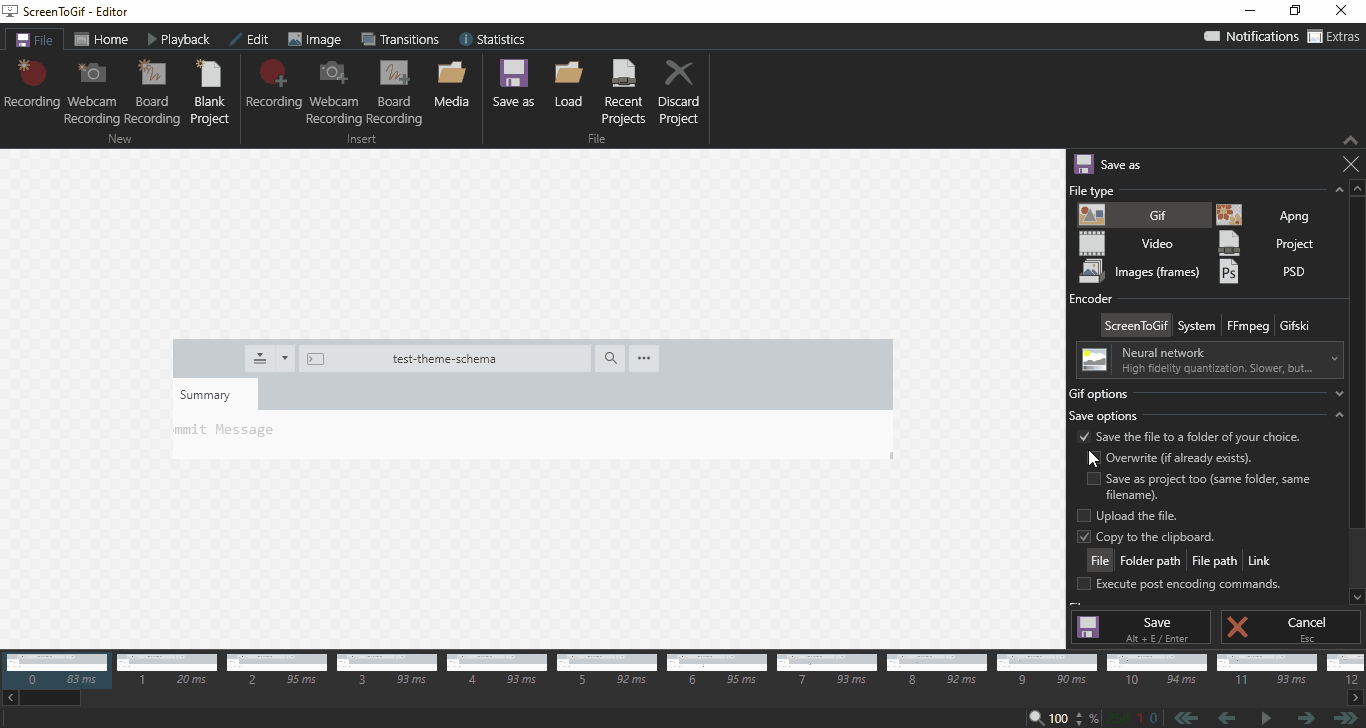Jump to the first frame
This screenshot has width=1366, height=728.
(x=1187, y=718)
